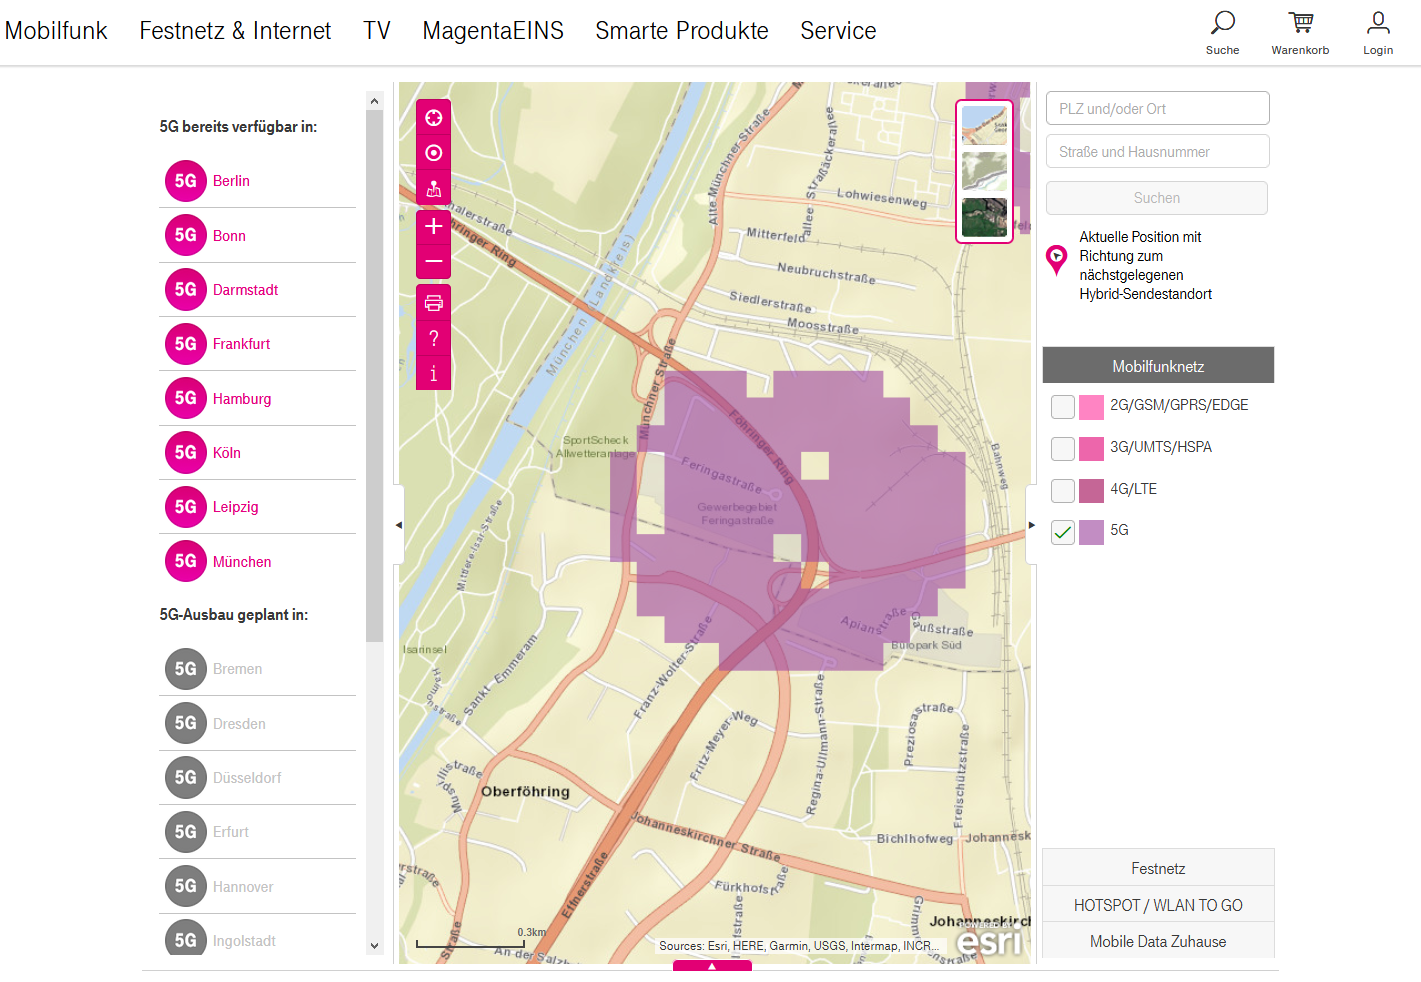Enable the 3G/UMTS/HSPA layer checkbox
This screenshot has width=1421, height=982.
1063,448
